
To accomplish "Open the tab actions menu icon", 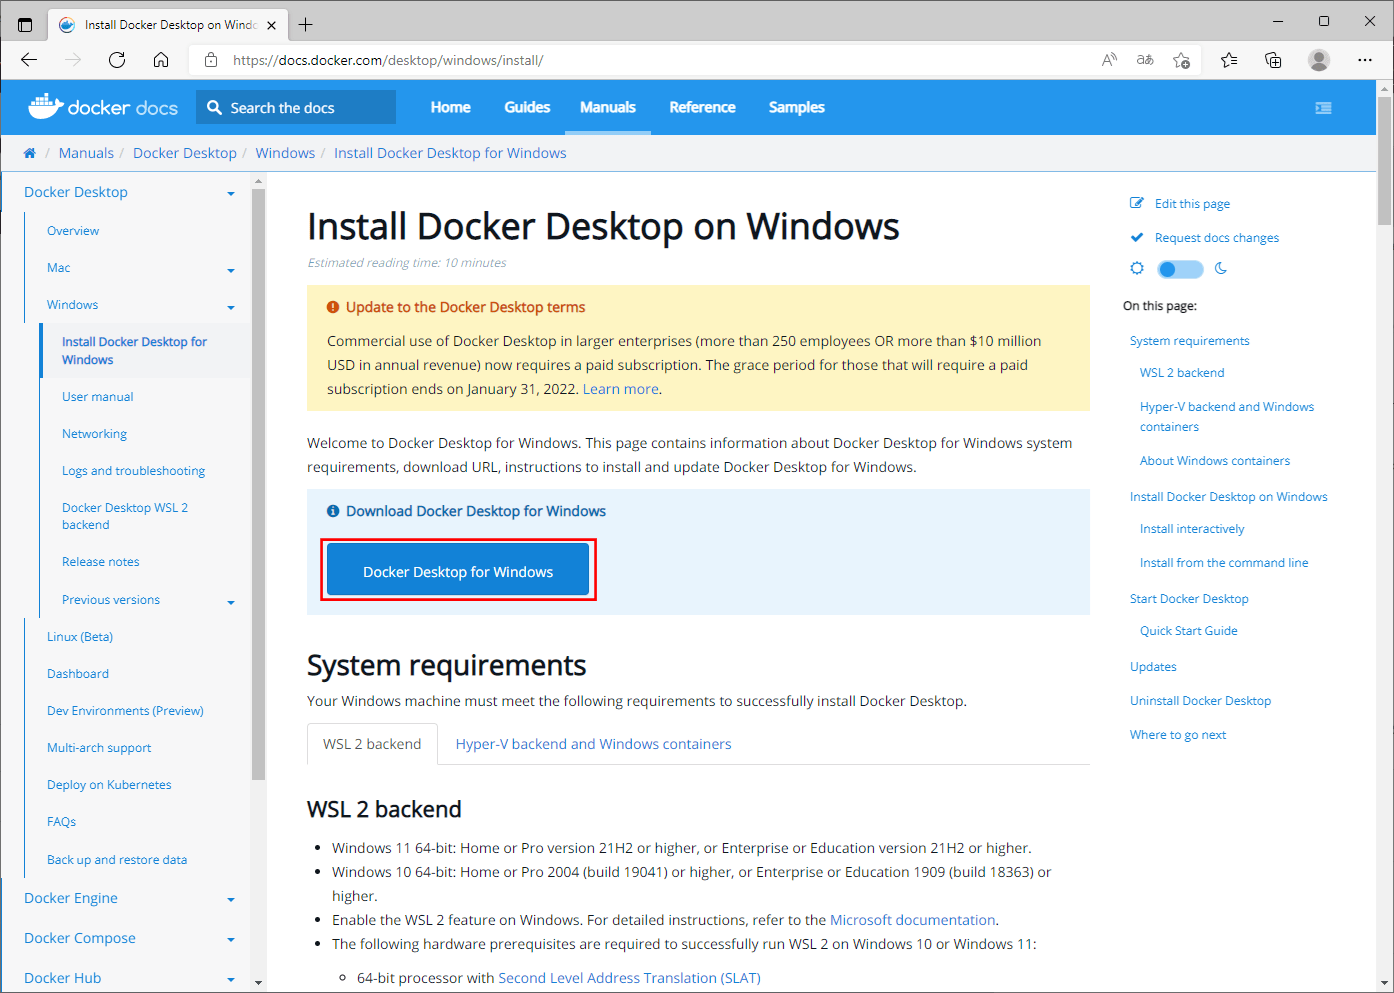I will (25, 25).
